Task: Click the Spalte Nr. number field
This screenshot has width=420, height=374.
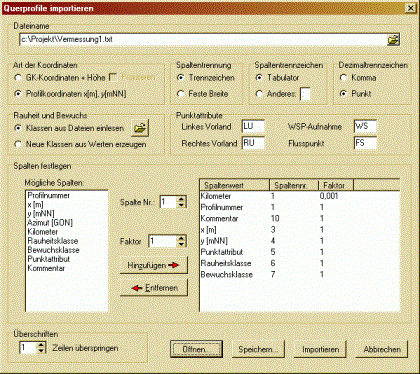Action: click(x=169, y=202)
